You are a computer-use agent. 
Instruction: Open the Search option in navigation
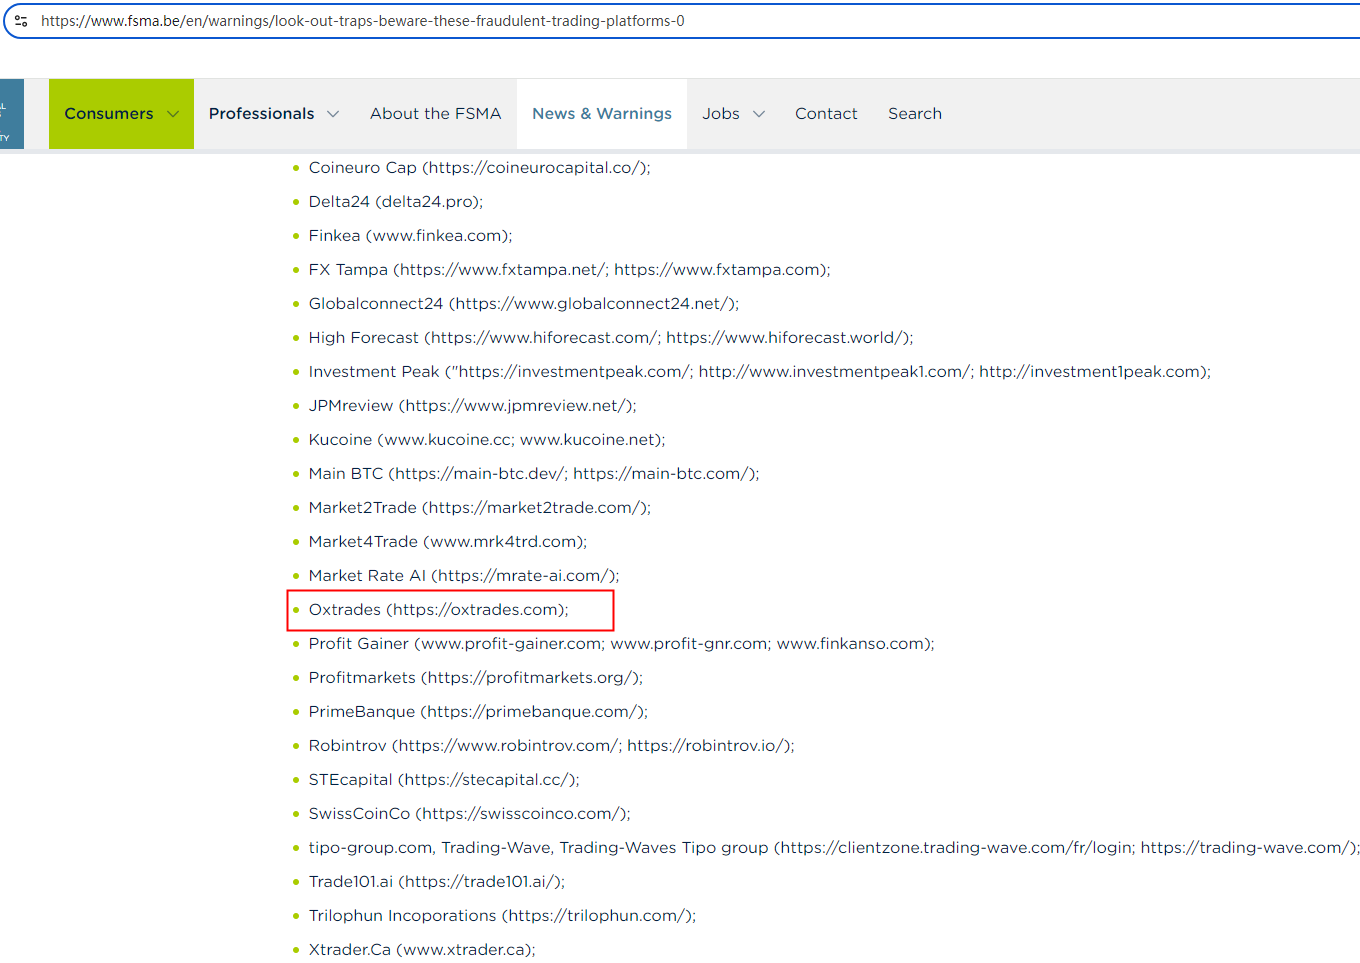914,114
